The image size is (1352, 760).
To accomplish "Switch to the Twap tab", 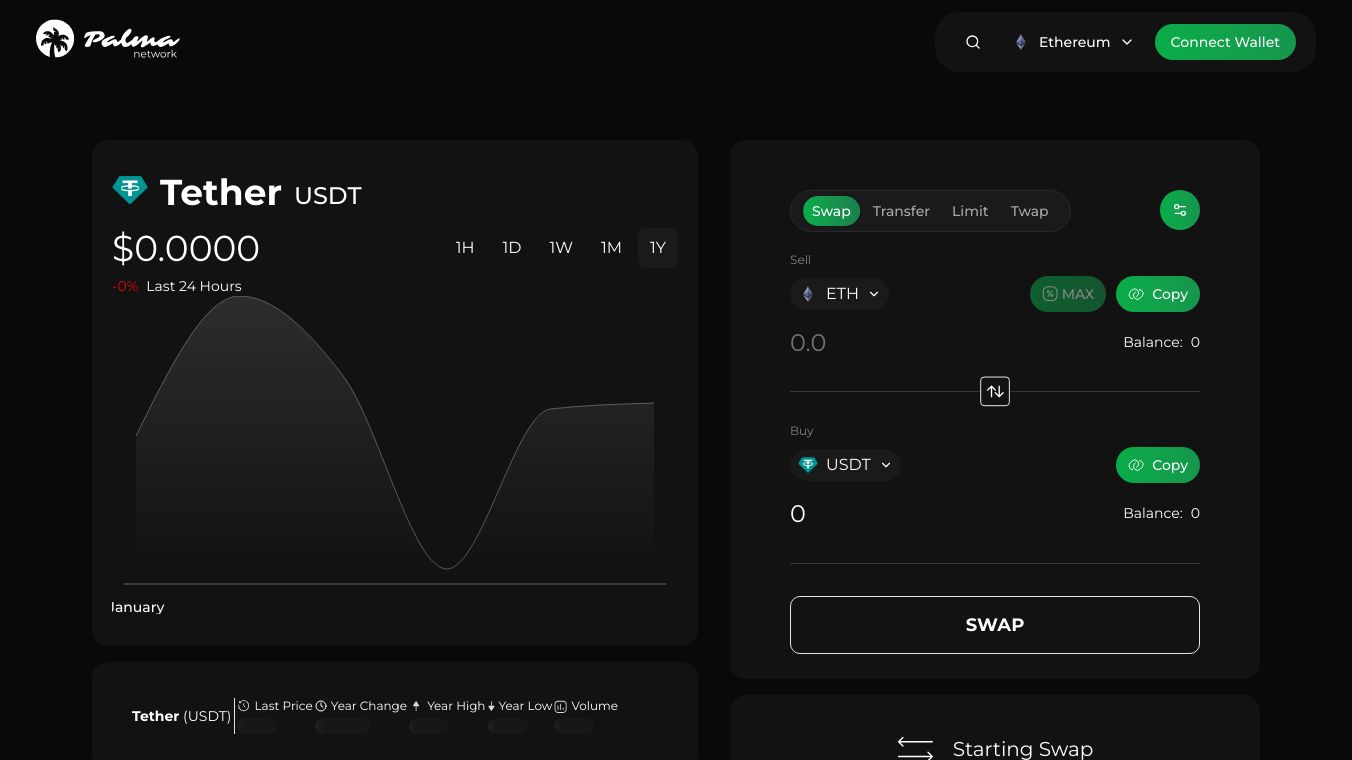I will (x=1029, y=211).
